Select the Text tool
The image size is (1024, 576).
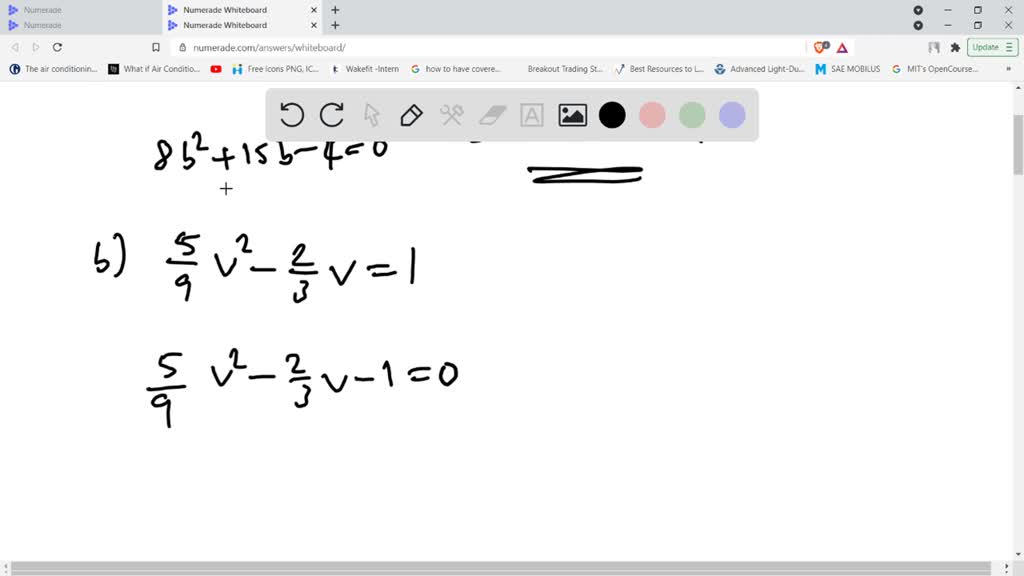click(x=531, y=115)
